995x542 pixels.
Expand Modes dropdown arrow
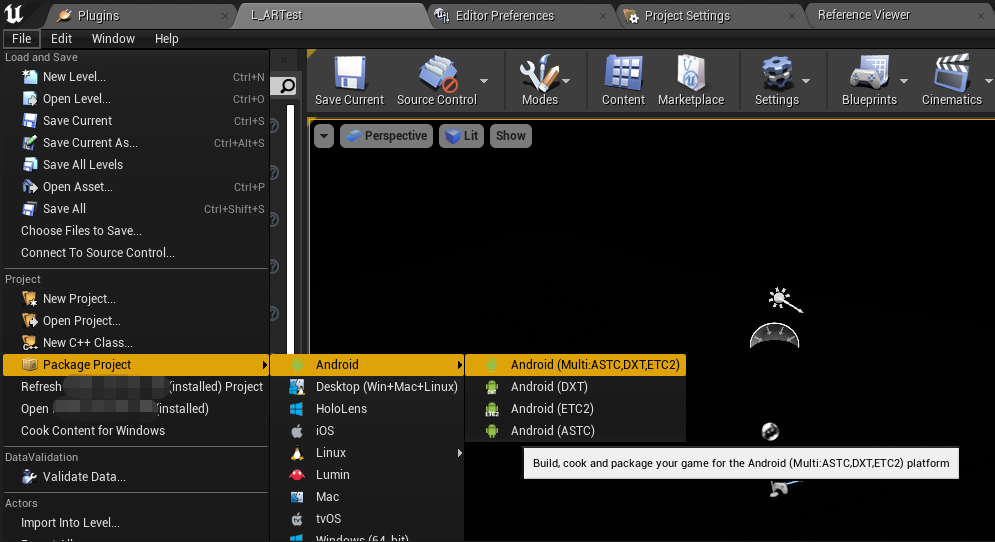tap(566, 81)
